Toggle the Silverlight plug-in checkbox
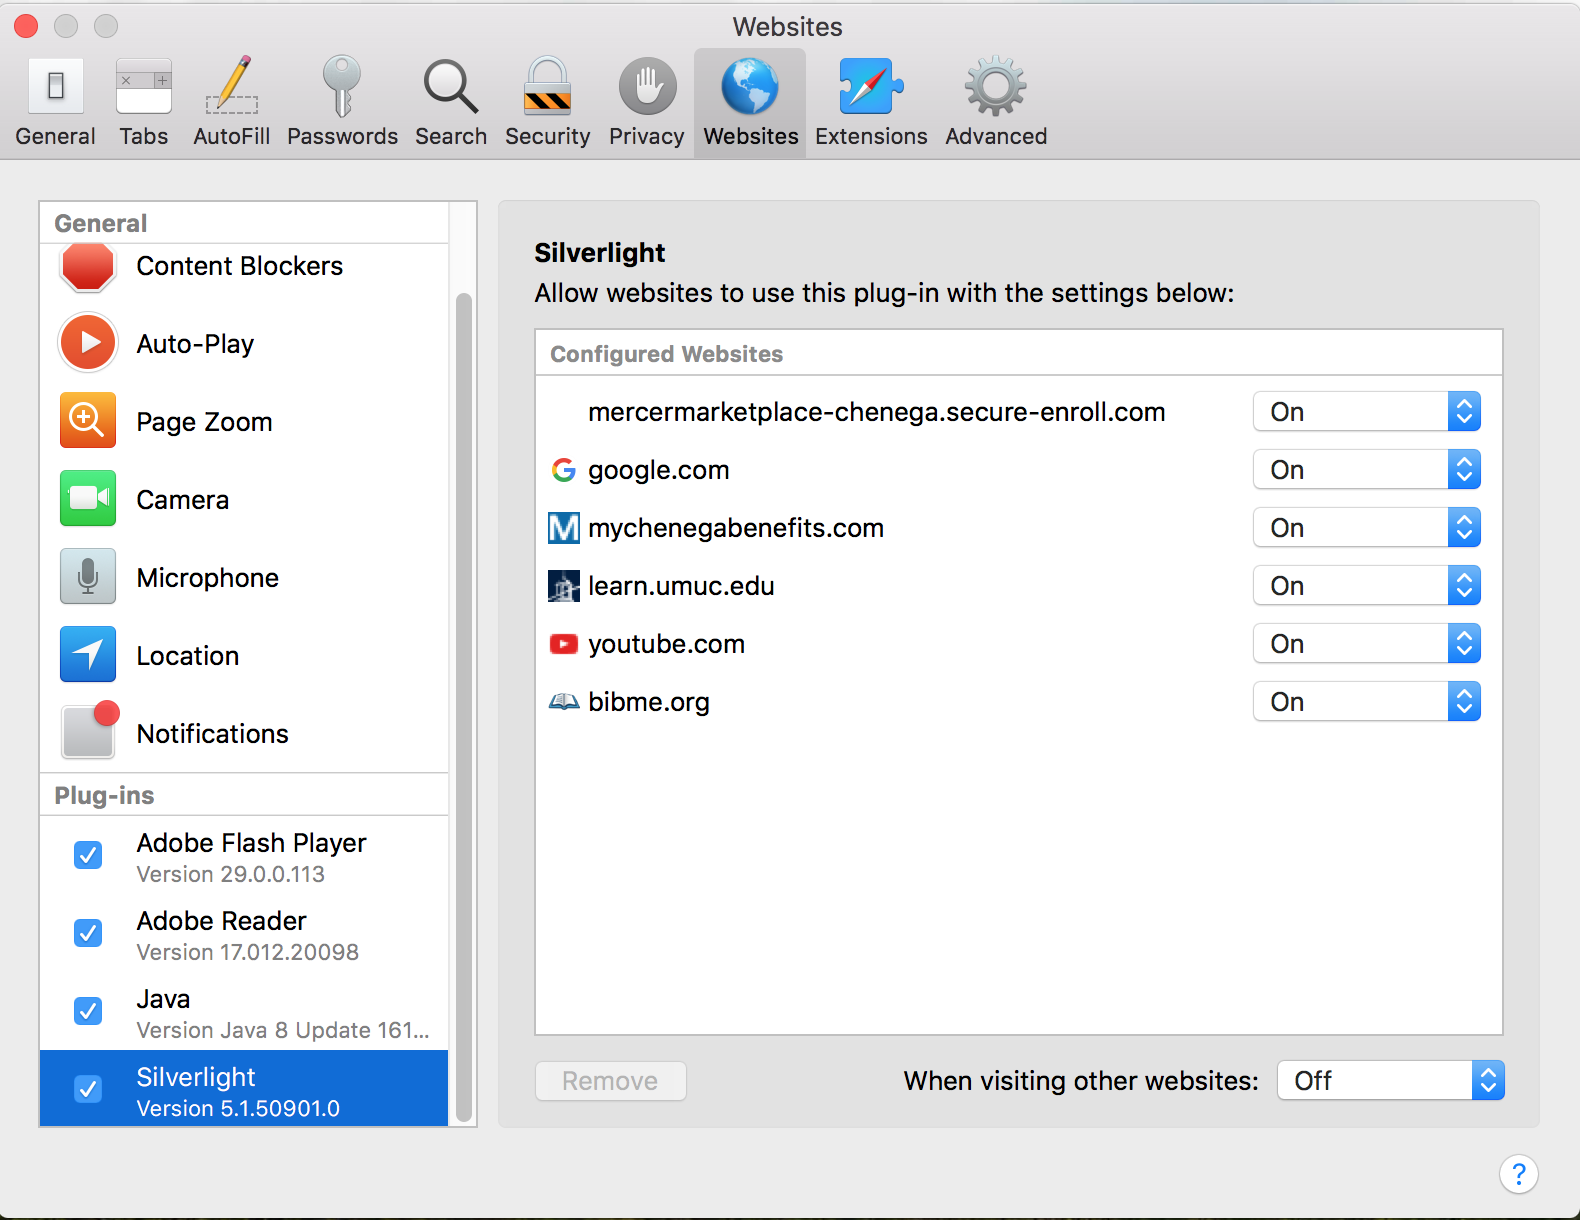 point(88,1089)
